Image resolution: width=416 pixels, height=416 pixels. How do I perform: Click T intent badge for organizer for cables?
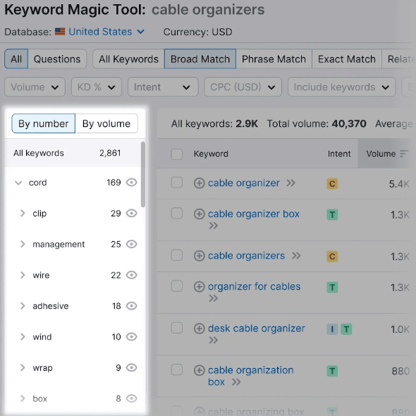[332, 287]
